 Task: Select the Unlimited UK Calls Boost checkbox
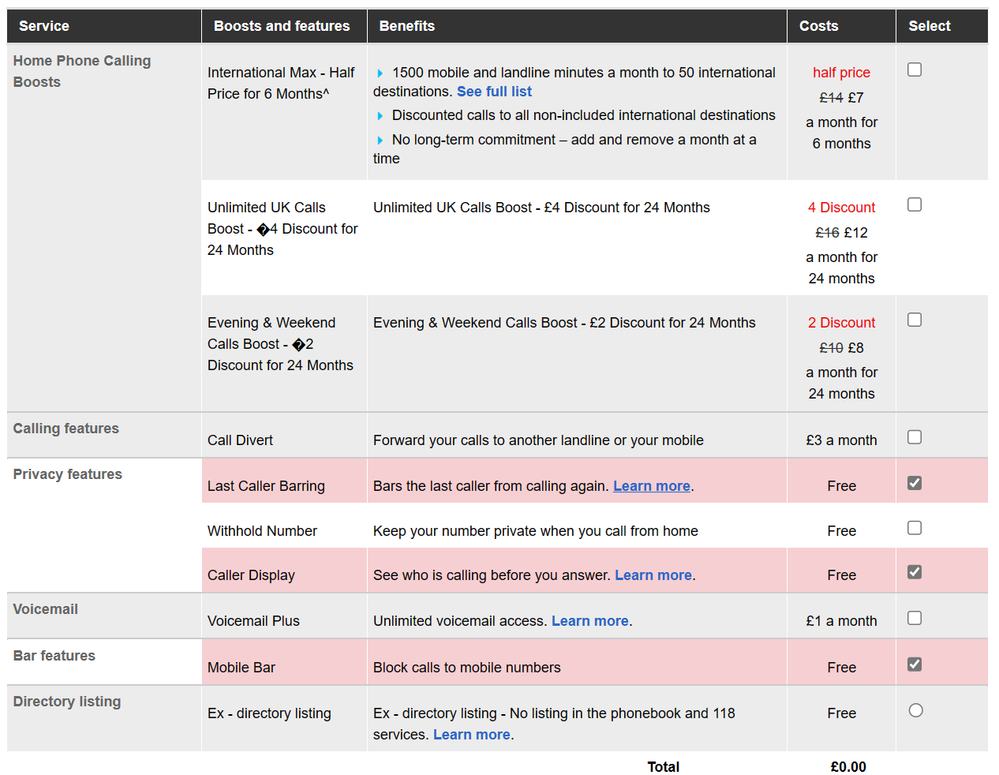pyautogui.click(x=914, y=205)
